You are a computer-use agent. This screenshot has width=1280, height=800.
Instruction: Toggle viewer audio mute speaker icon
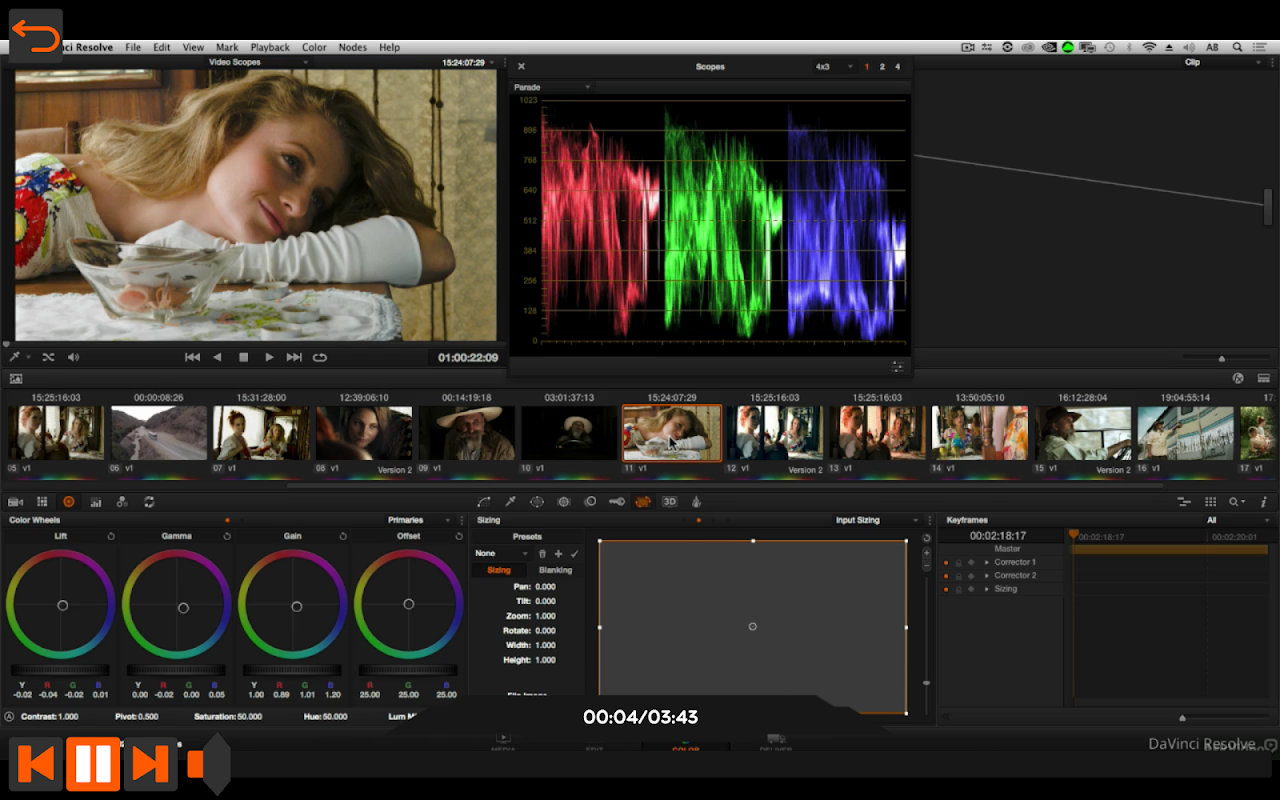(x=73, y=357)
